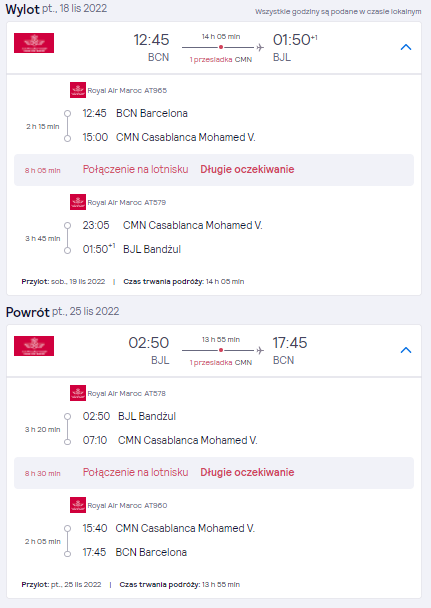Screen dimensions: 431x608
Task: Click the red stopover dot on return route
Action: [x=221, y=350]
